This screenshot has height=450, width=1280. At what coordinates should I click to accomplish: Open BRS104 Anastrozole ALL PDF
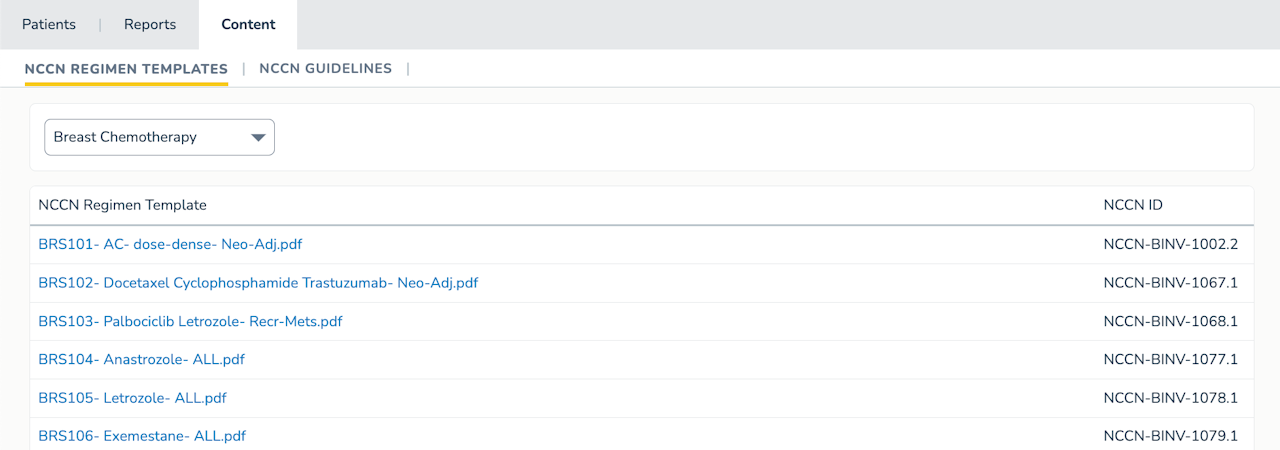coord(141,360)
